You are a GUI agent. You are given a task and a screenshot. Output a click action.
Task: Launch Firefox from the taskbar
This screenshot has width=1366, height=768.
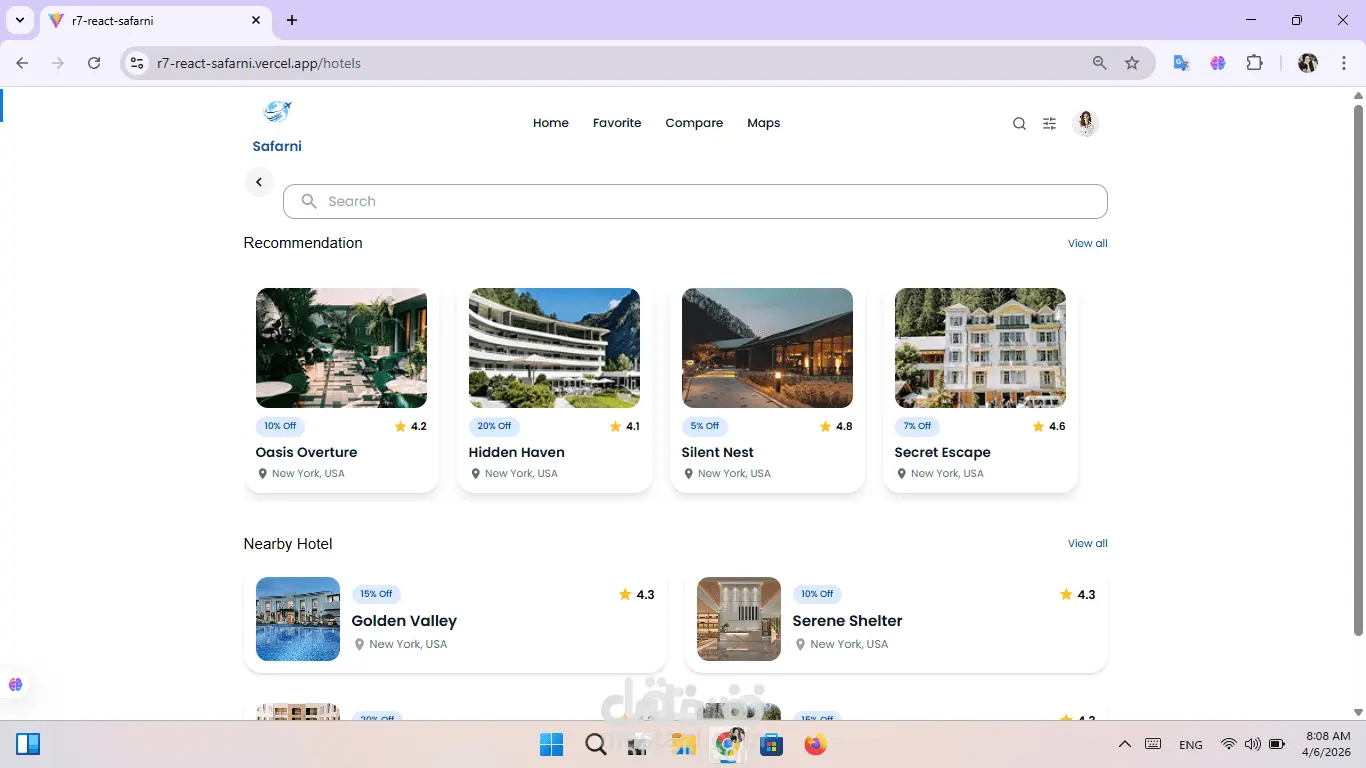point(816,745)
